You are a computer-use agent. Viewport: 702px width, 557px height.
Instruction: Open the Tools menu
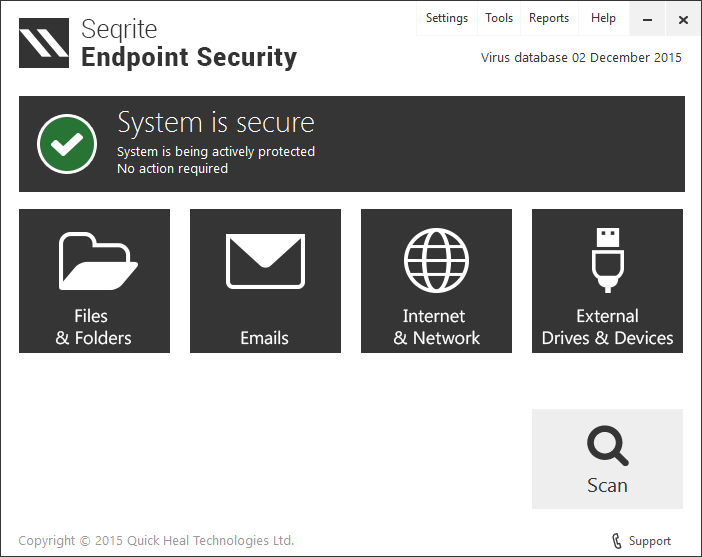point(499,18)
